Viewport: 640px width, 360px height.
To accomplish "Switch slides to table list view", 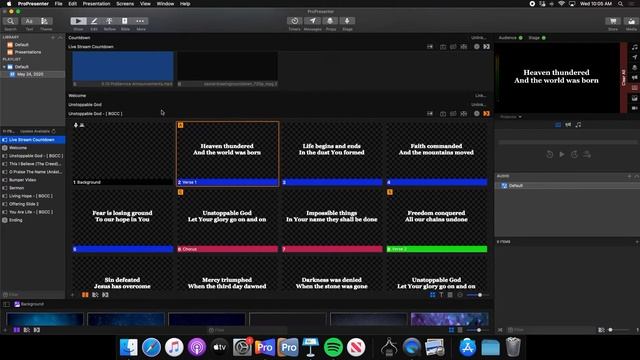I will [450, 295].
